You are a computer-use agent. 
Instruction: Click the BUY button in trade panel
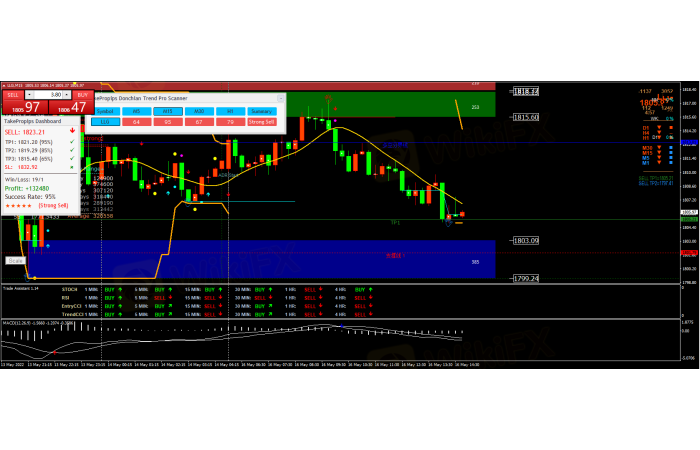coord(82,95)
